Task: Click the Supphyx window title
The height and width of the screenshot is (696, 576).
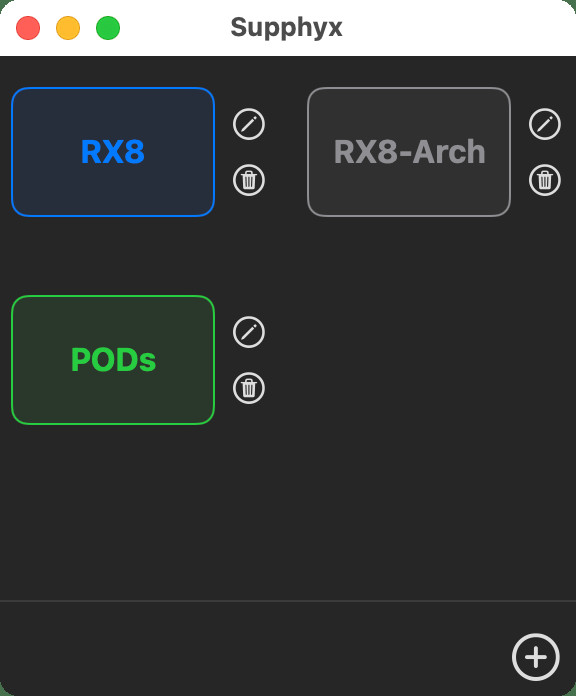Action: pyautogui.click(x=286, y=28)
